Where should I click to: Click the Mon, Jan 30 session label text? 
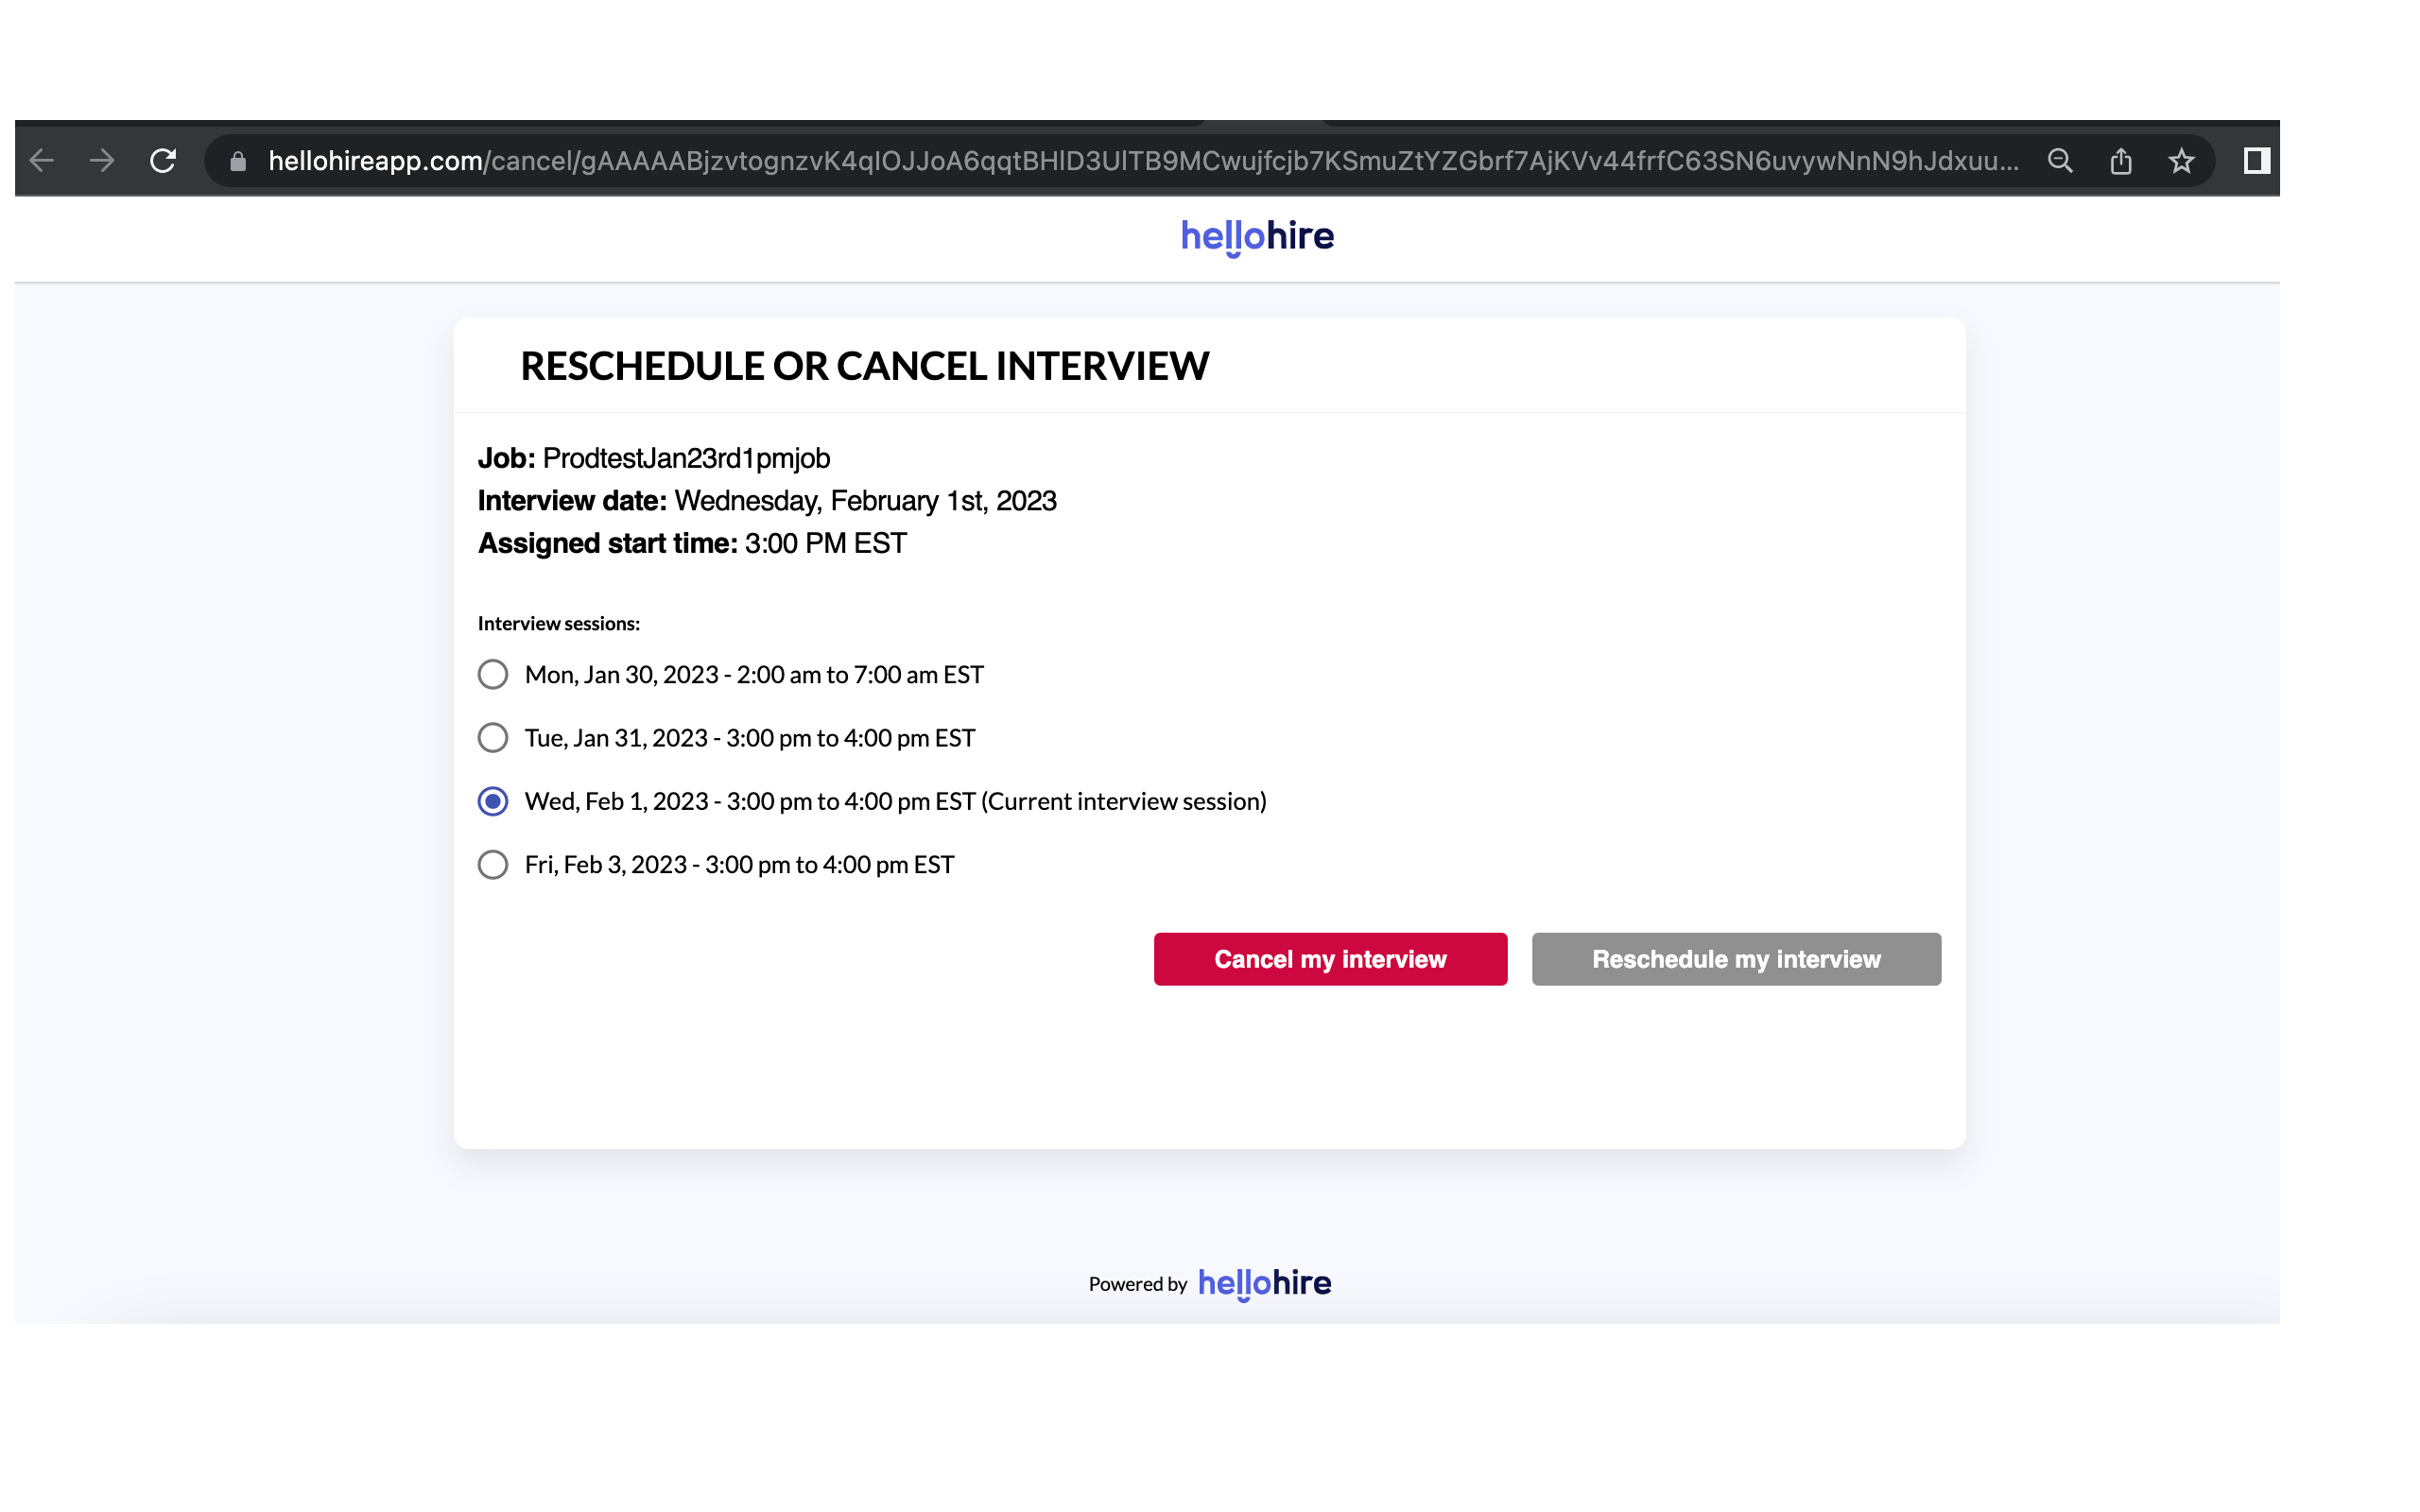(x=754, y=675)
